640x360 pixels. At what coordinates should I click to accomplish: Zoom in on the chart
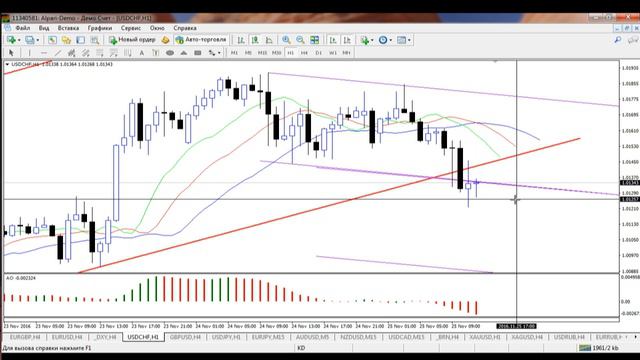pyautogui.click(x=286, y=40)
